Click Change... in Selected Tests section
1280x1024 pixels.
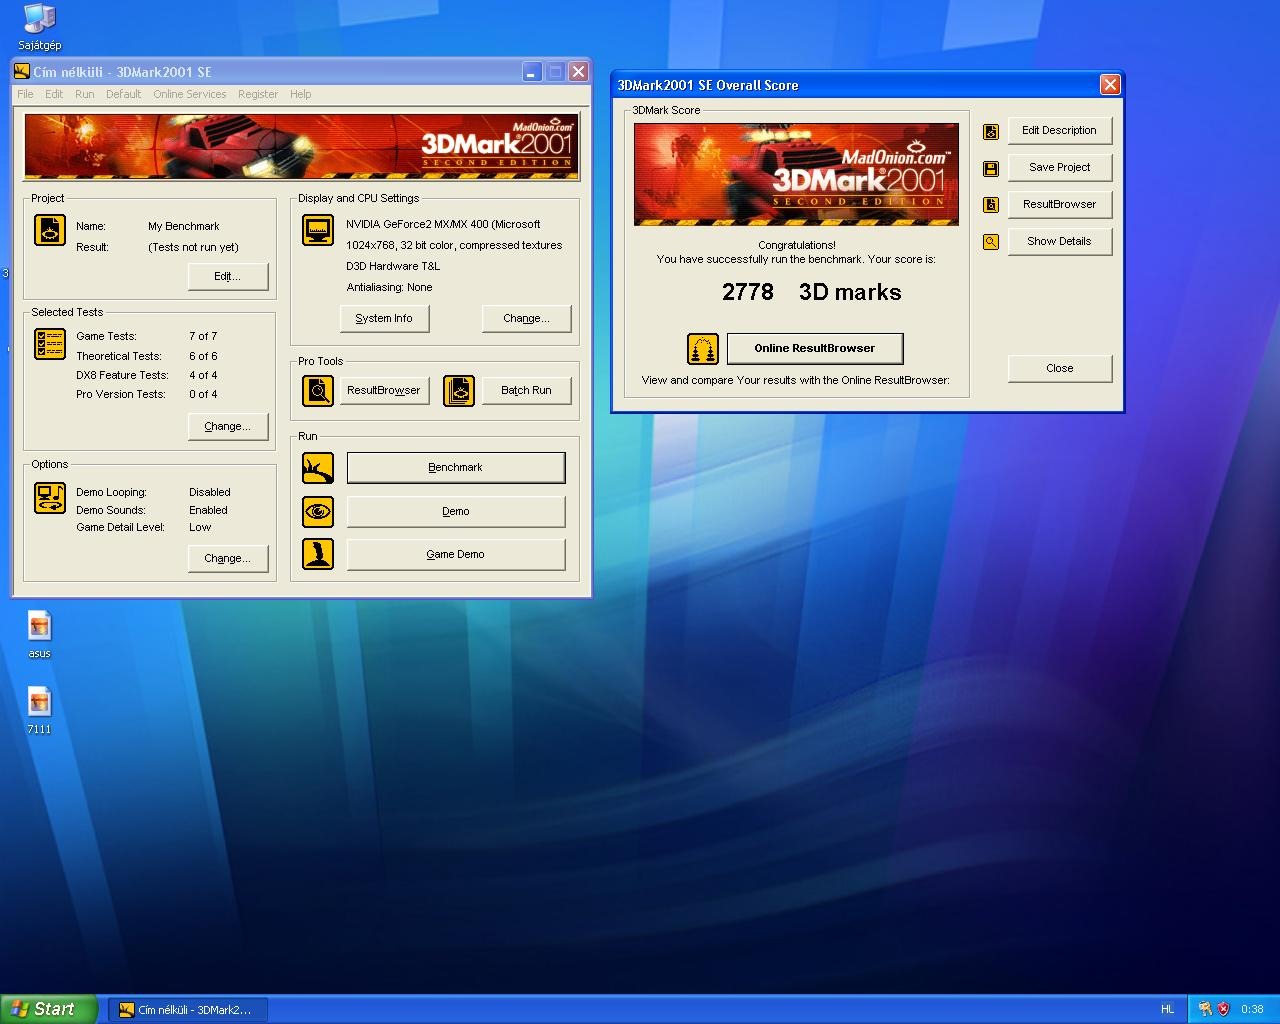click(x=228, y=426)
